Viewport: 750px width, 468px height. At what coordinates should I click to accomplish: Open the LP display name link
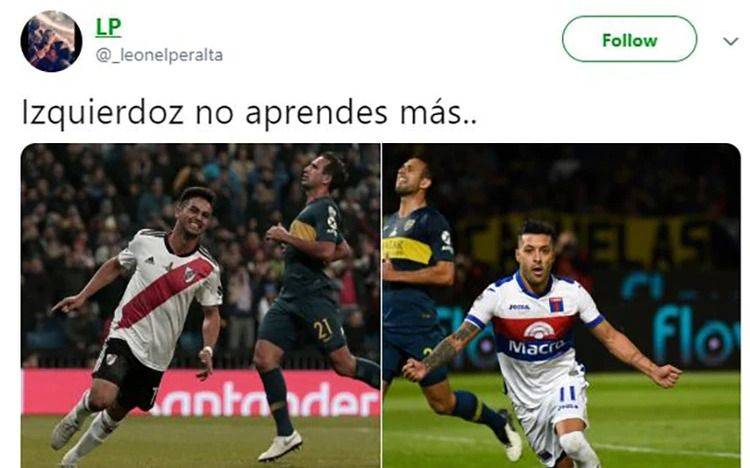(109, 27)
